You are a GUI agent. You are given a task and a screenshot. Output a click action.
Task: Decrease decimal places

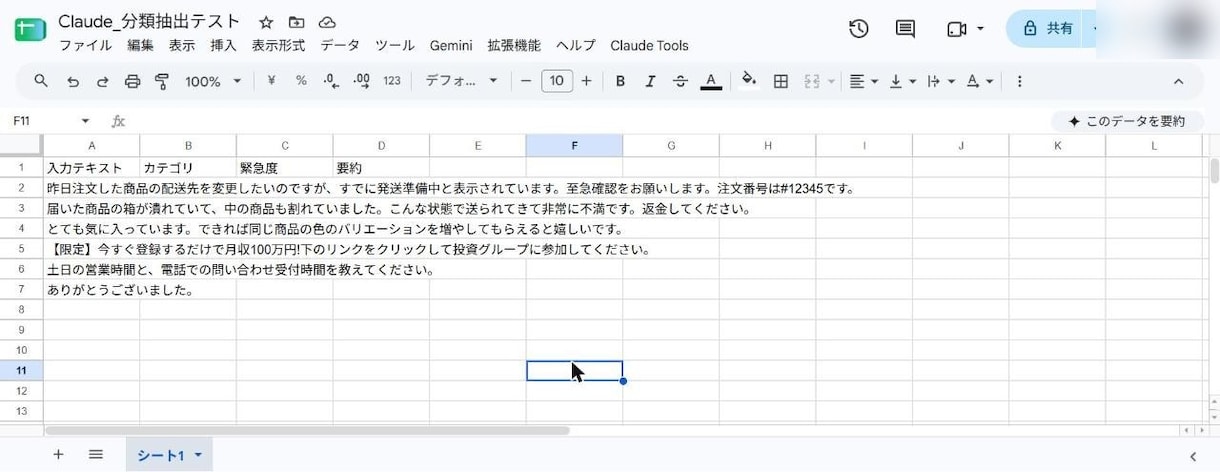pos(331,81)
